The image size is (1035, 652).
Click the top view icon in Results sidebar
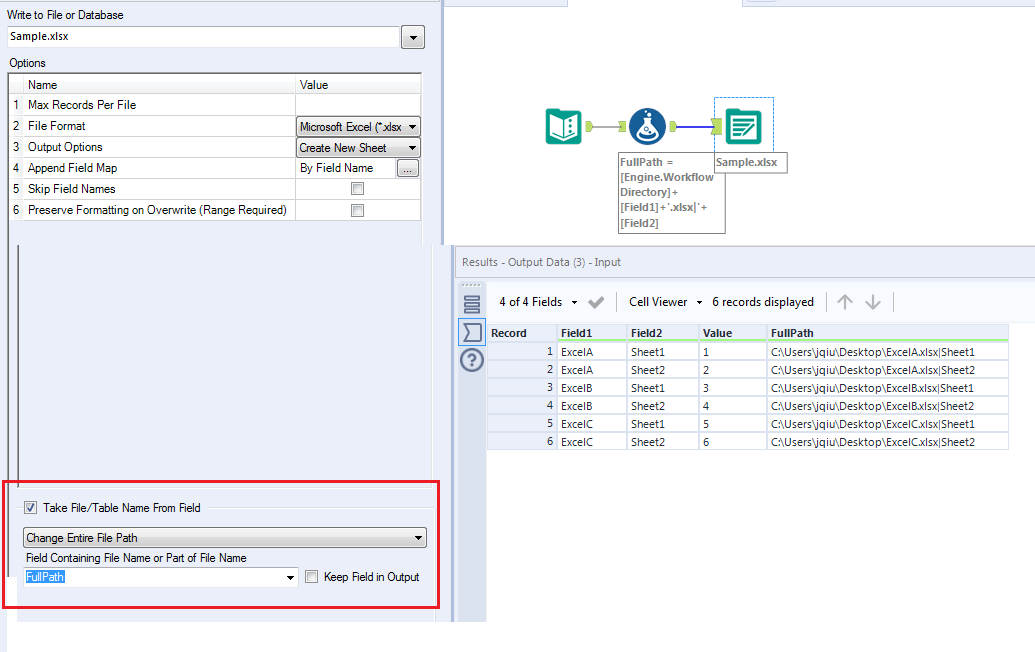click(x=471, y=306)
